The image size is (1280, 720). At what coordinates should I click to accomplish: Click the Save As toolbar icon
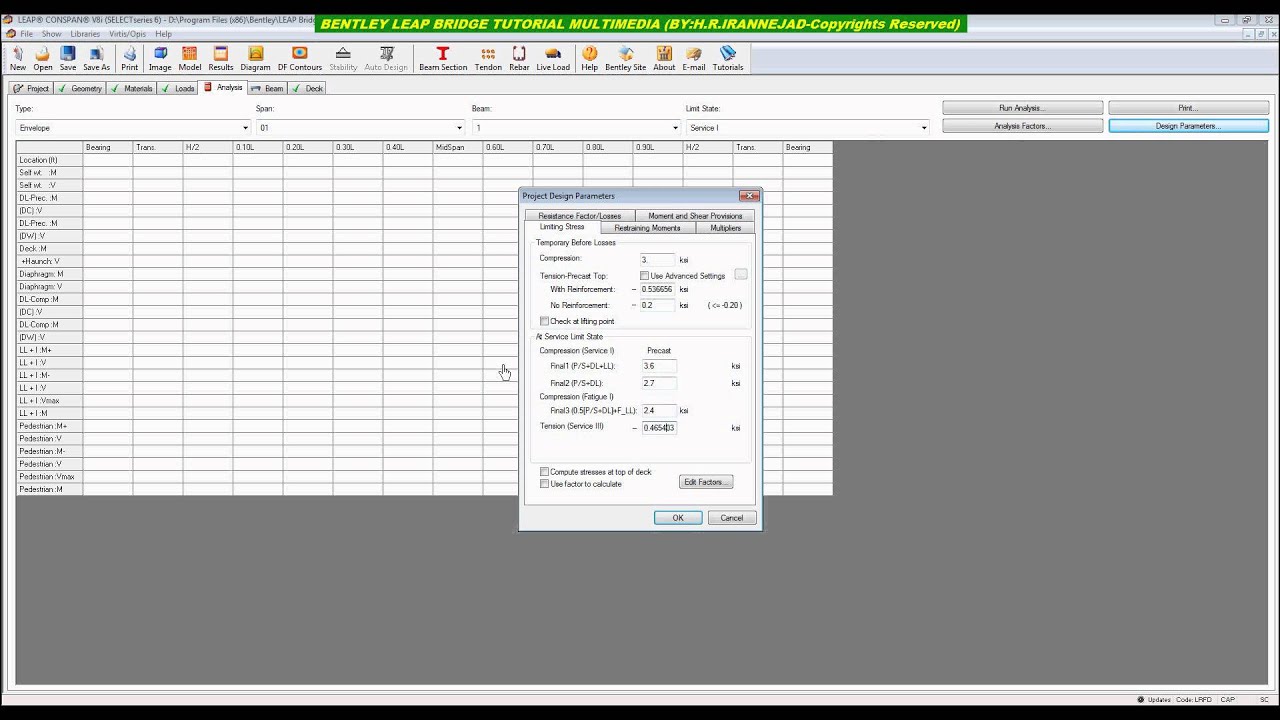pos(97,59)
